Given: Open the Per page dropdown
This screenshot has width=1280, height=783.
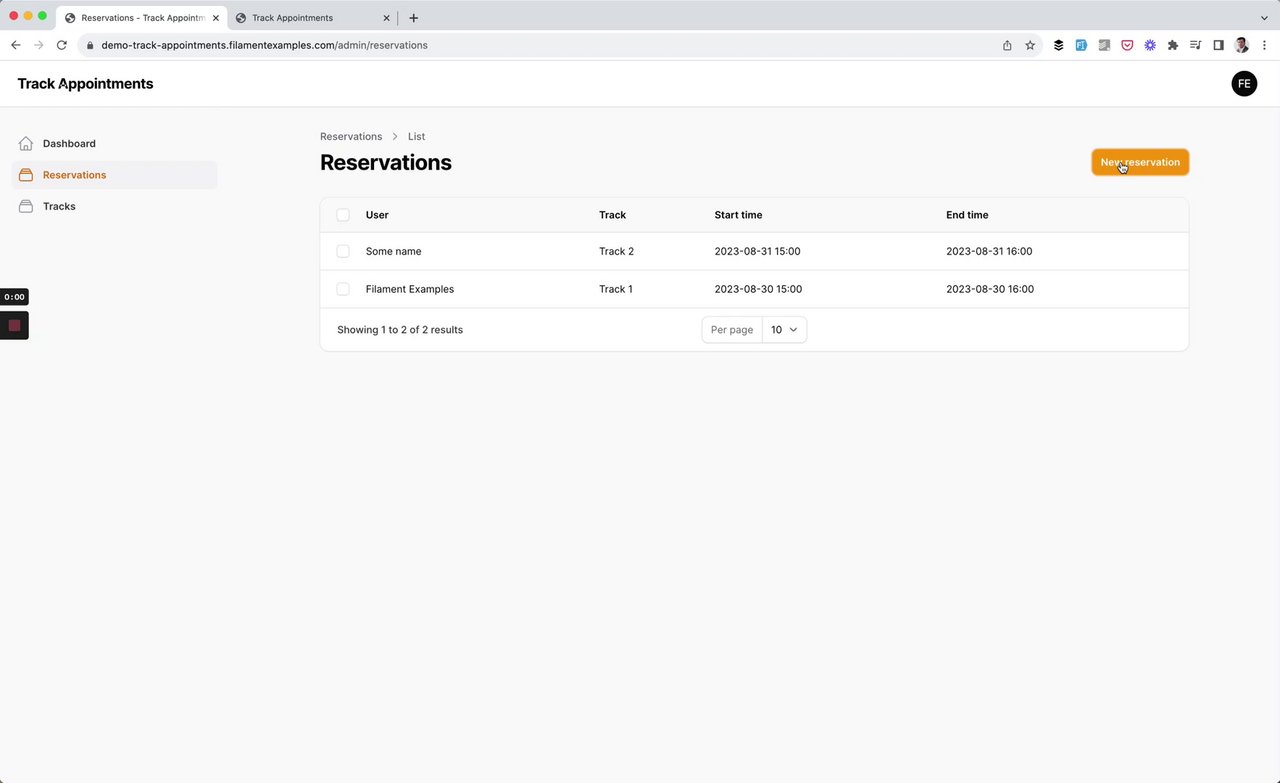Looking at the screenshot, I should (x=784, y=330).
